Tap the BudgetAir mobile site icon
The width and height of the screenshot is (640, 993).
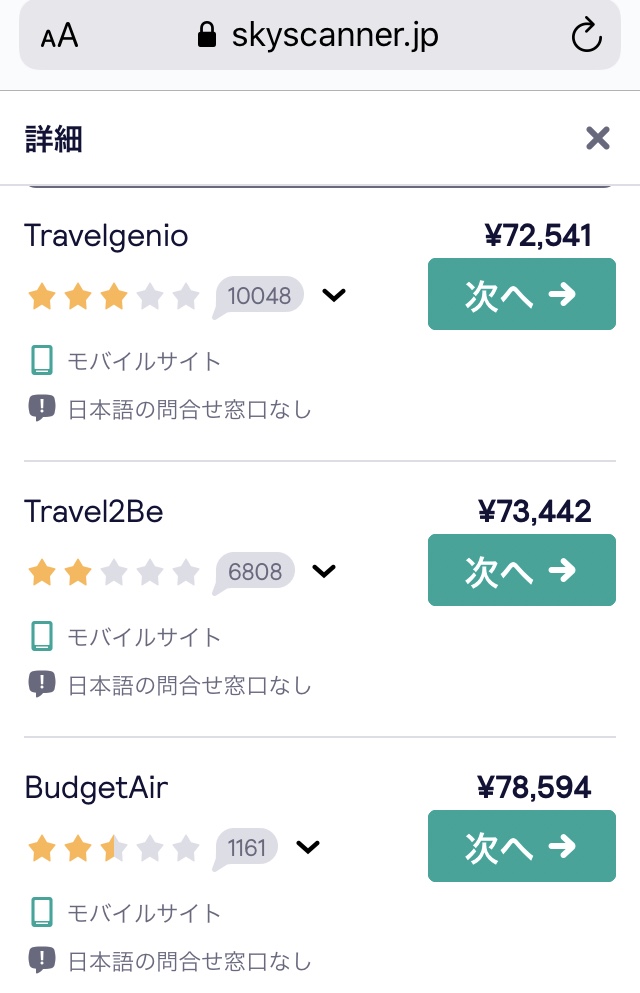pos(41,912)
